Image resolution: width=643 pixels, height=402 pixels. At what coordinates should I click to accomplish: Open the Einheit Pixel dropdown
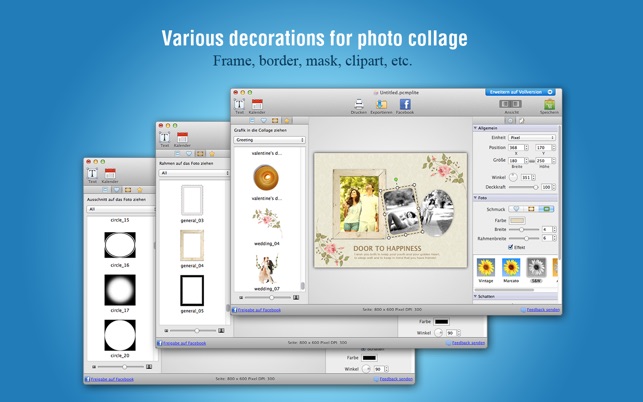click(532, 137)
